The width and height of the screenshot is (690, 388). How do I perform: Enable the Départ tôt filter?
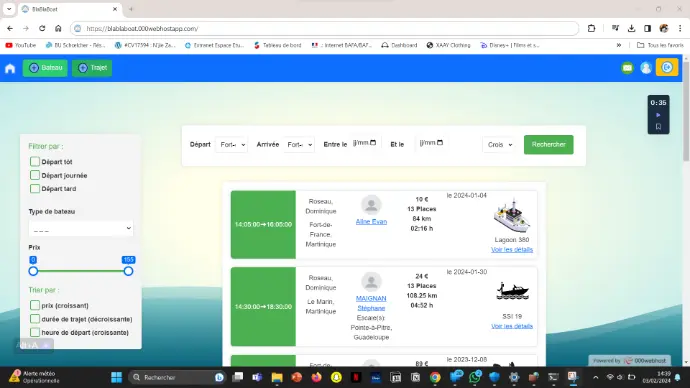pyautogui.click(x=35, y=161)
